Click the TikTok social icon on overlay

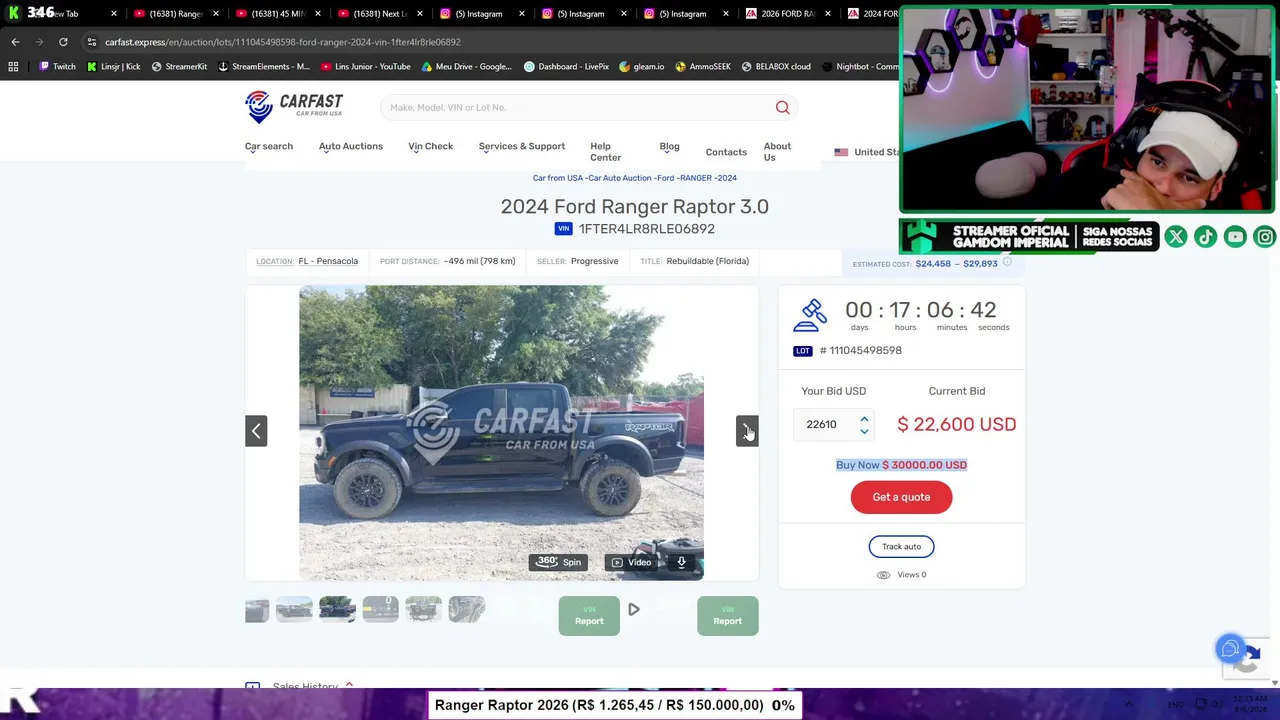pos(1206,237)
